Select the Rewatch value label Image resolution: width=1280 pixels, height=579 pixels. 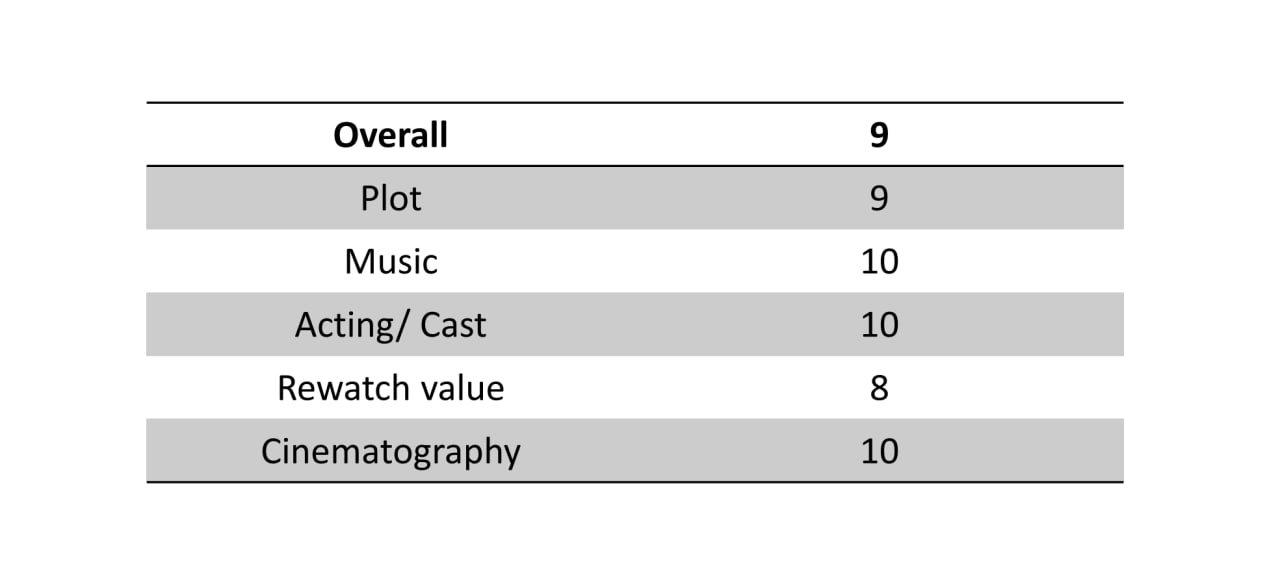[390, 388]
